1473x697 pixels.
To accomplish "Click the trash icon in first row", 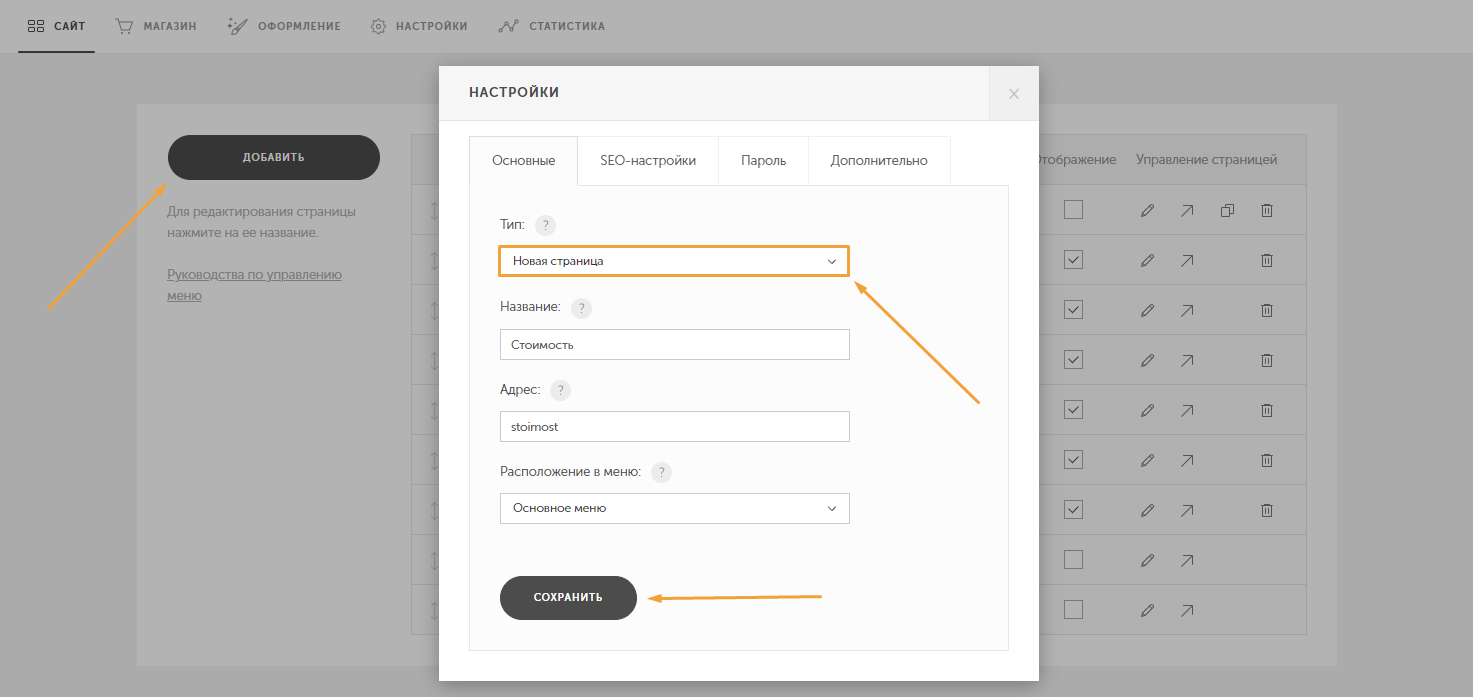I will (1266, 210).
